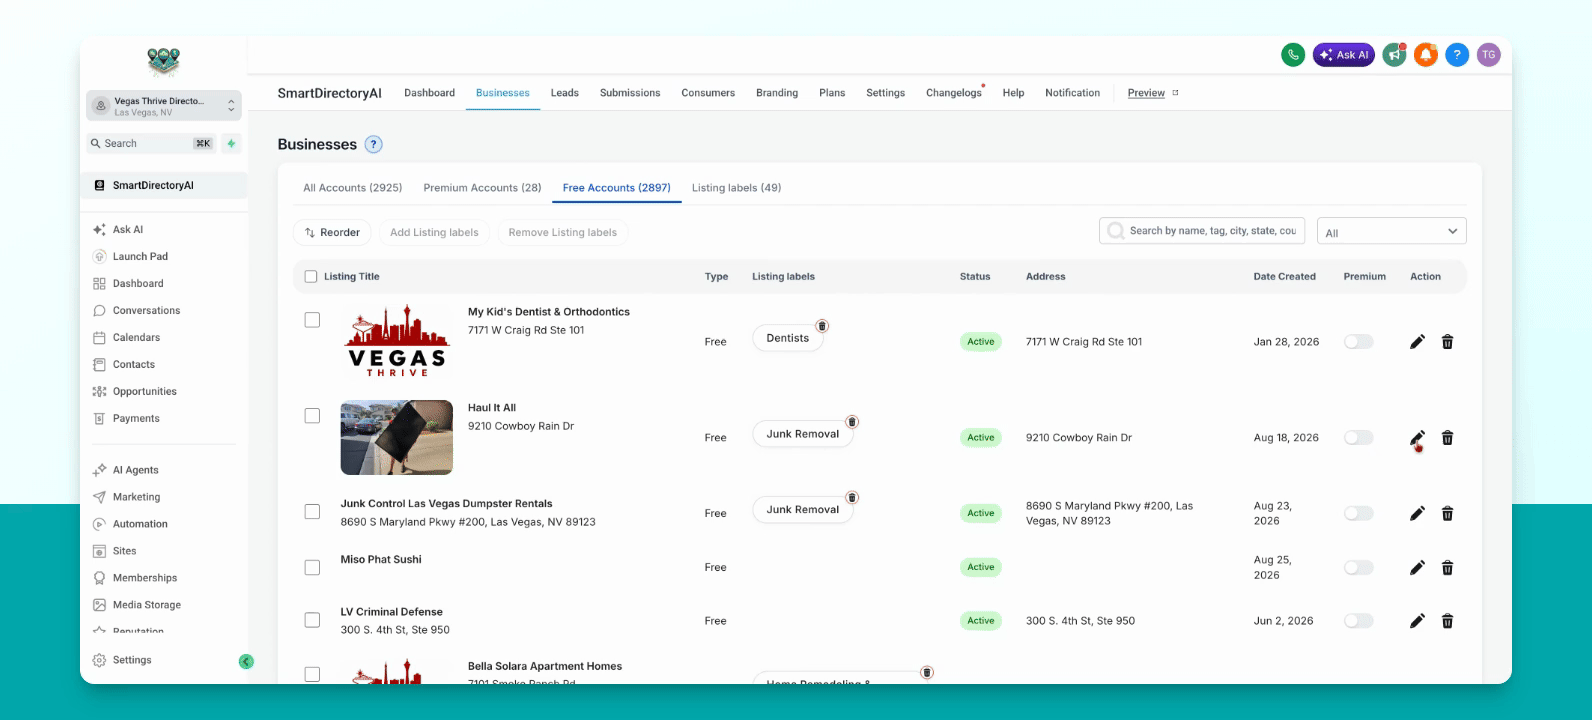This screenshot has height=720, width=1592.
Task: Open Conversations in the sidebar
Action: [x=146, y=311]
